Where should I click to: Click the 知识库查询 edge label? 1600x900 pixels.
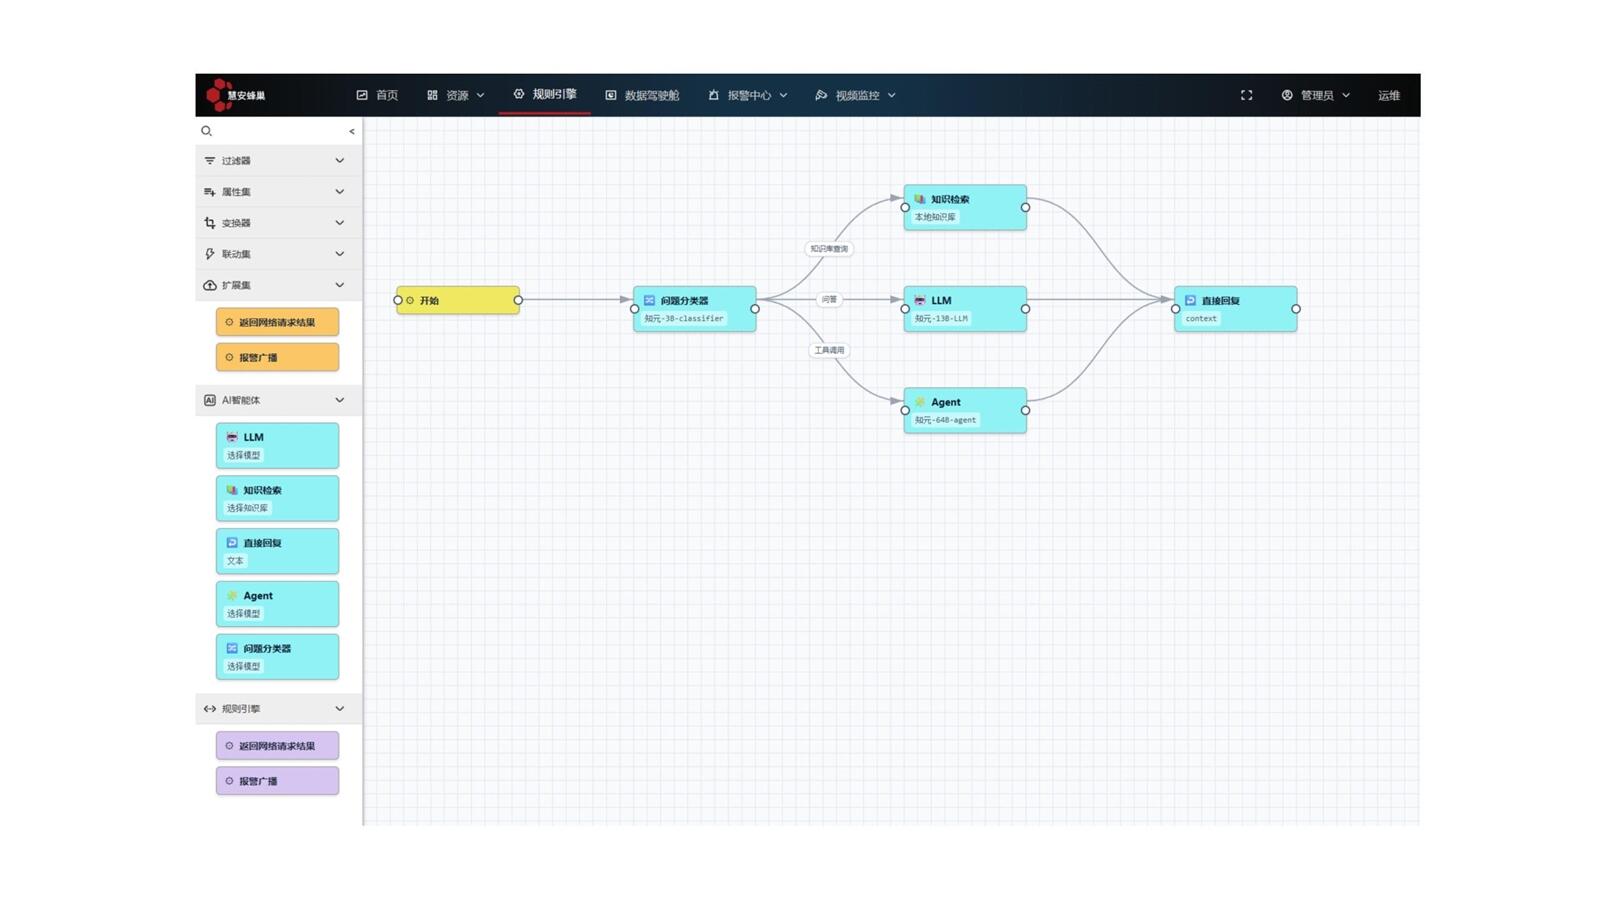[x=828, y=249]
